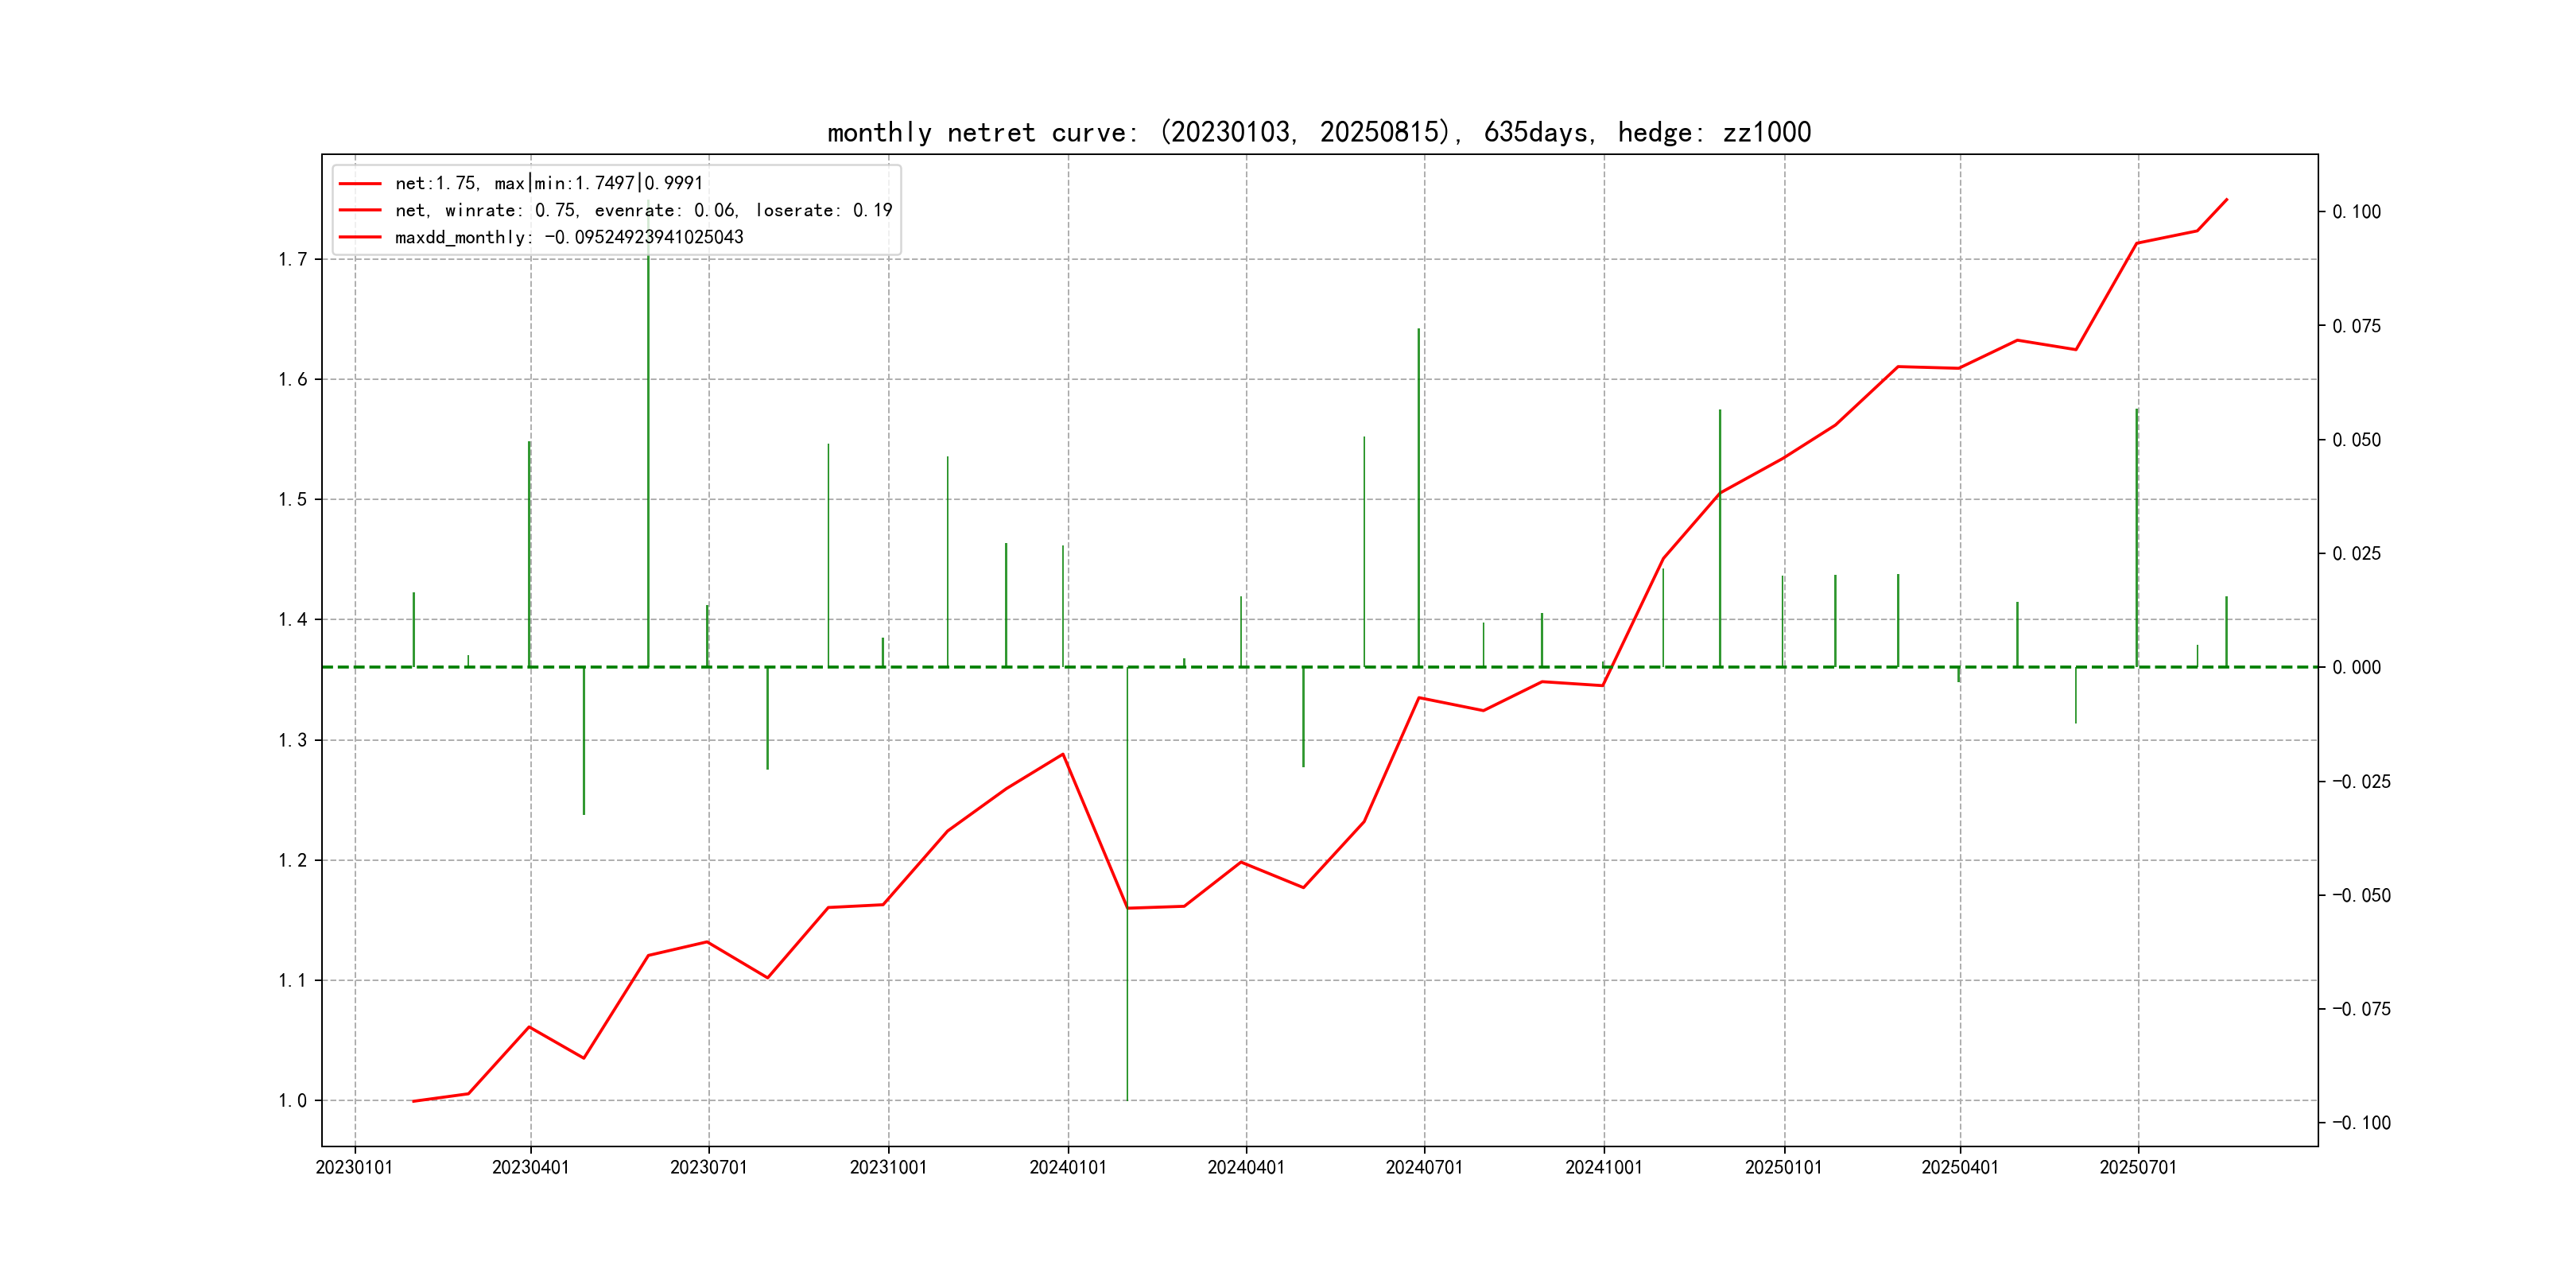Click the 20230101 x-axis label
The height and width of the screenshot is (1288, 2576).
coord(354,1168)
